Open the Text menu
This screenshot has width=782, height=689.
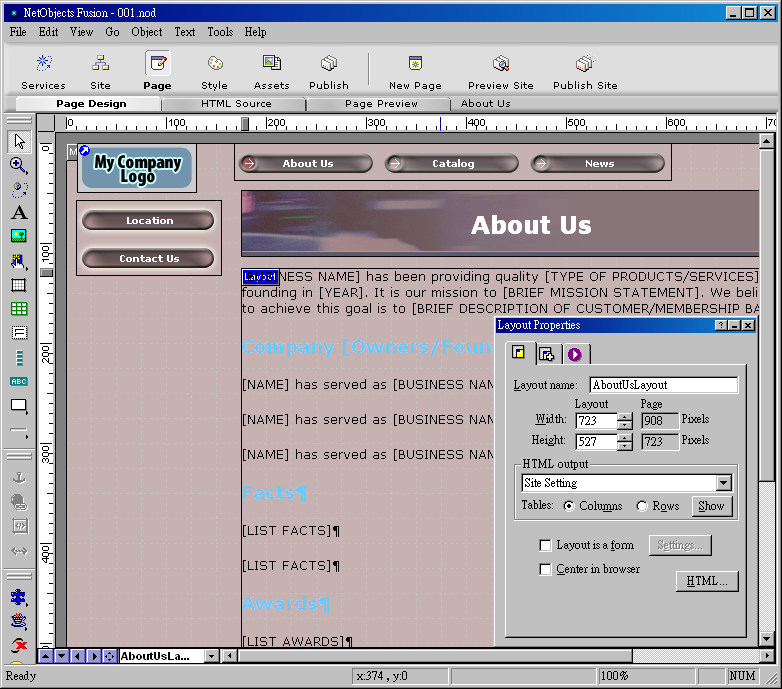[x=185, y=32]
